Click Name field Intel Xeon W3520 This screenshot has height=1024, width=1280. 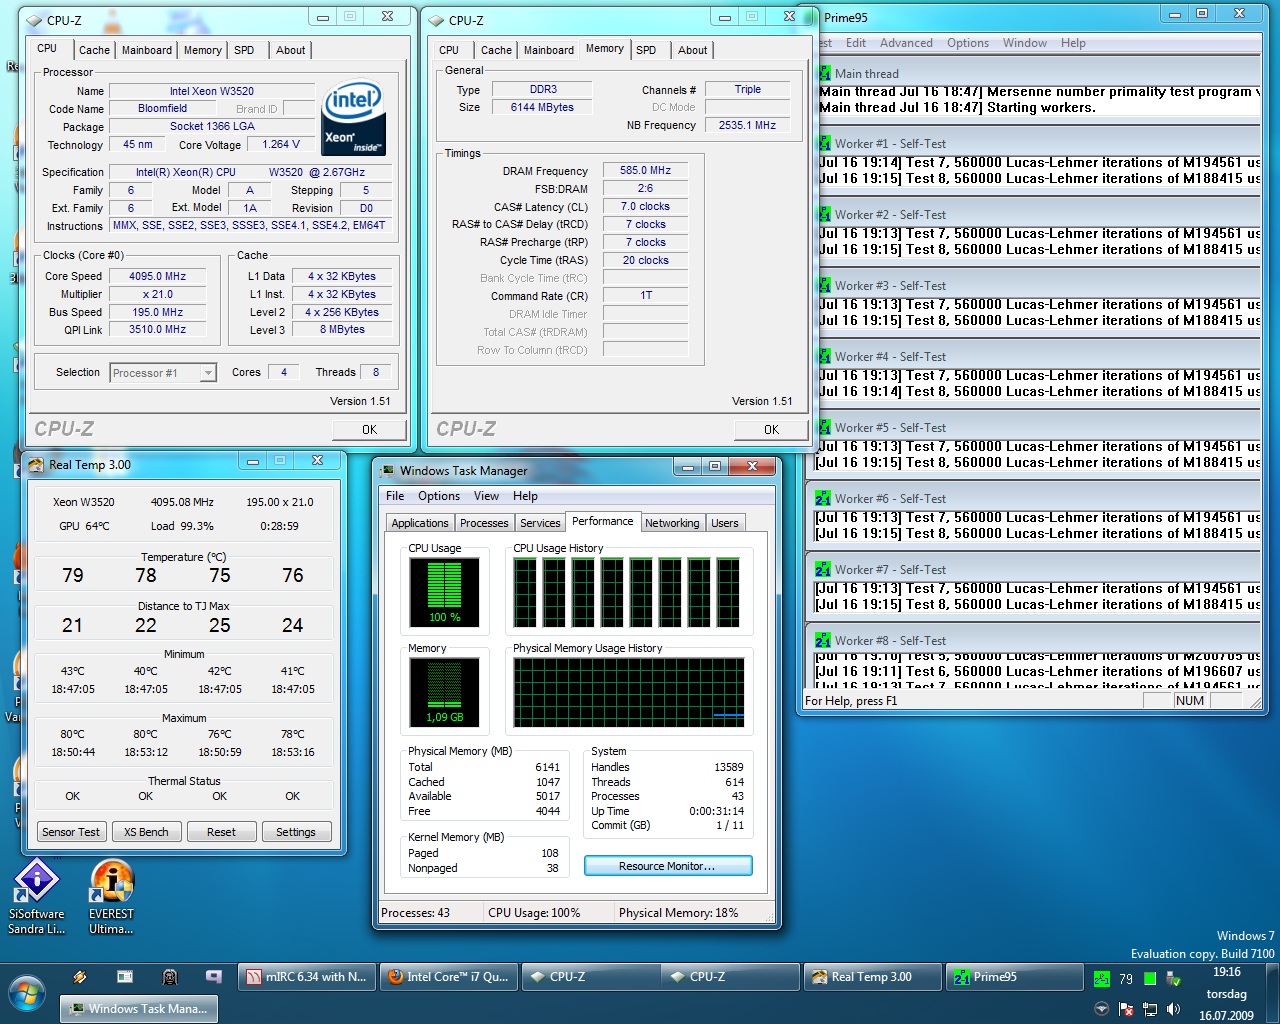pos(211,91)
